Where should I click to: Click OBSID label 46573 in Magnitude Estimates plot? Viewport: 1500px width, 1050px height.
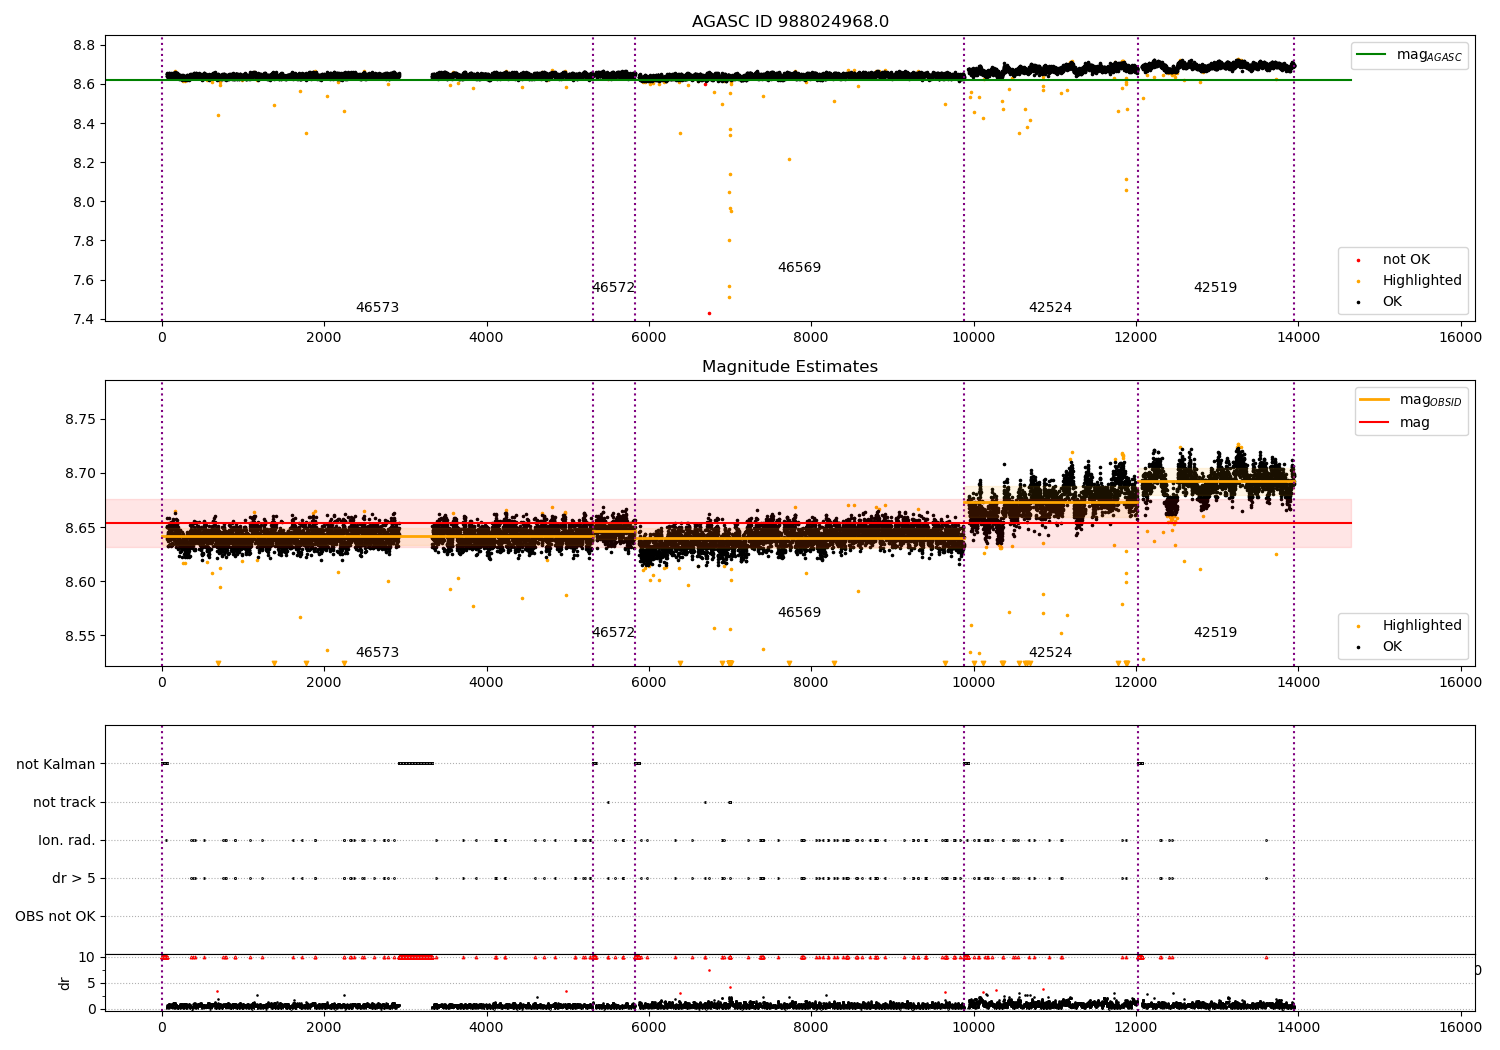(377, 653)
